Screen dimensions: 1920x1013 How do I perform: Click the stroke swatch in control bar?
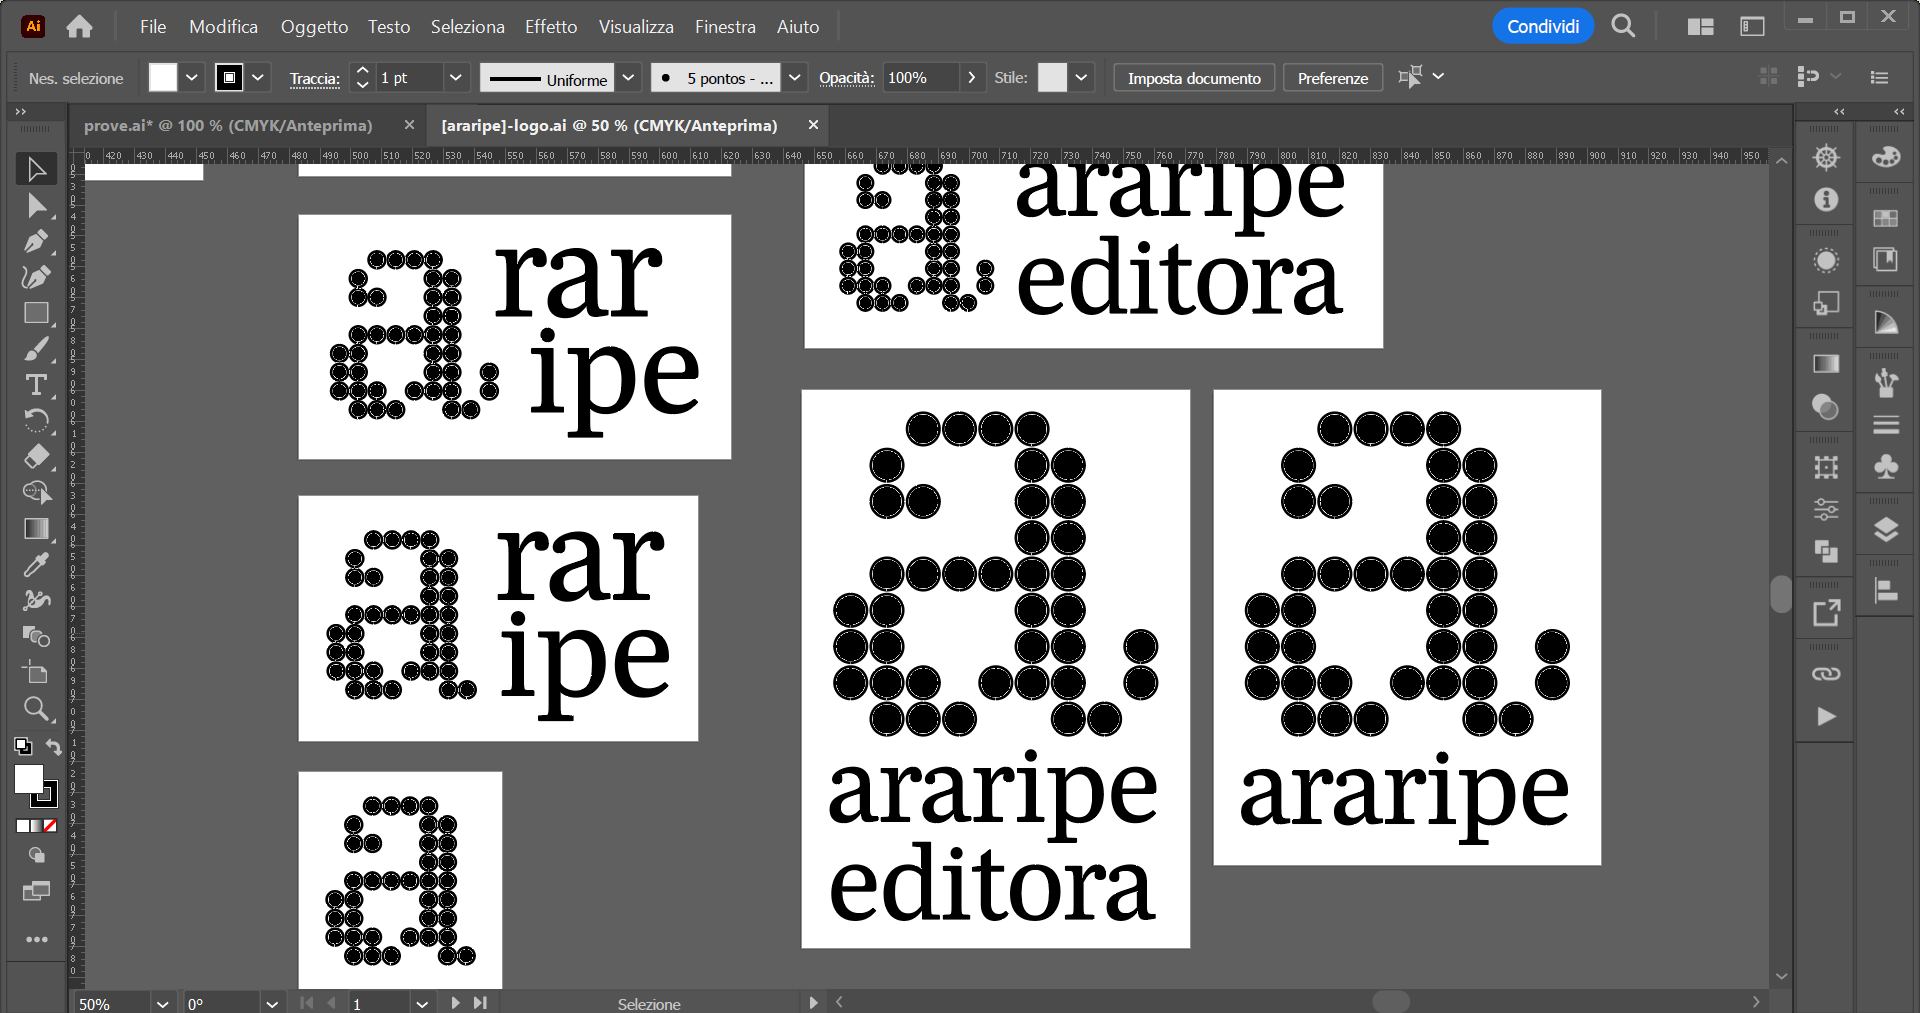pos(229,77)
